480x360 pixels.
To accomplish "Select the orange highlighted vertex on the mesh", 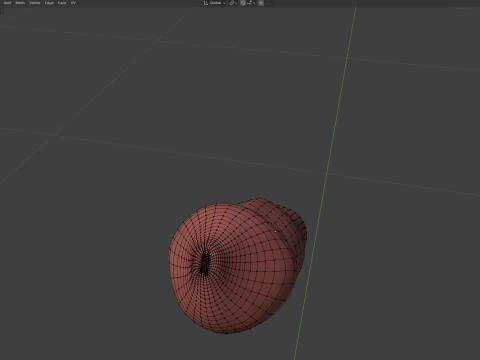I will coord(275,231).
